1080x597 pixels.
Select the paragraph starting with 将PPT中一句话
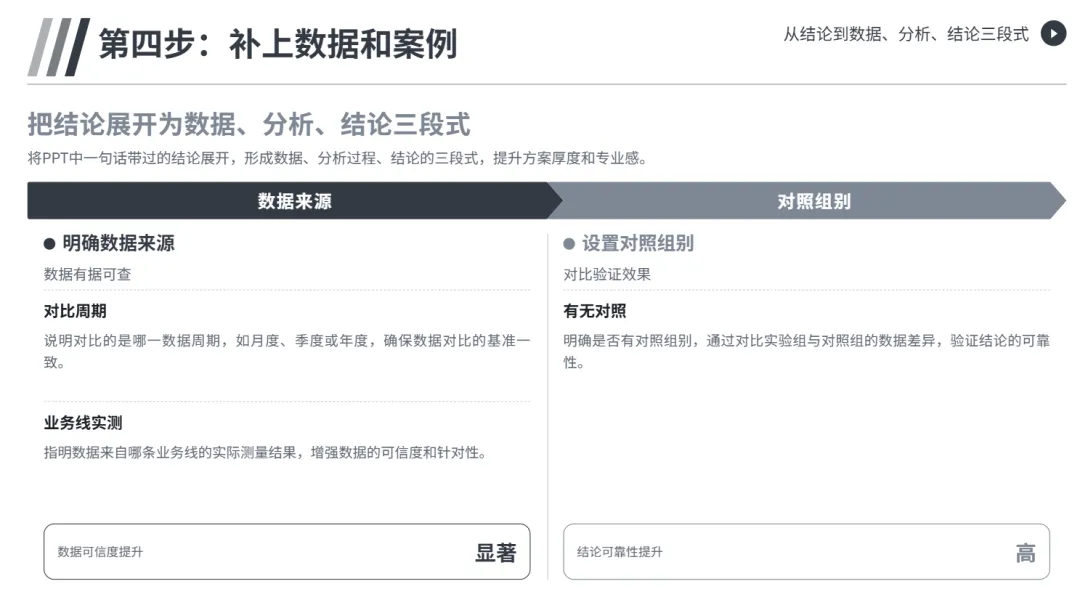click(338, 158)
